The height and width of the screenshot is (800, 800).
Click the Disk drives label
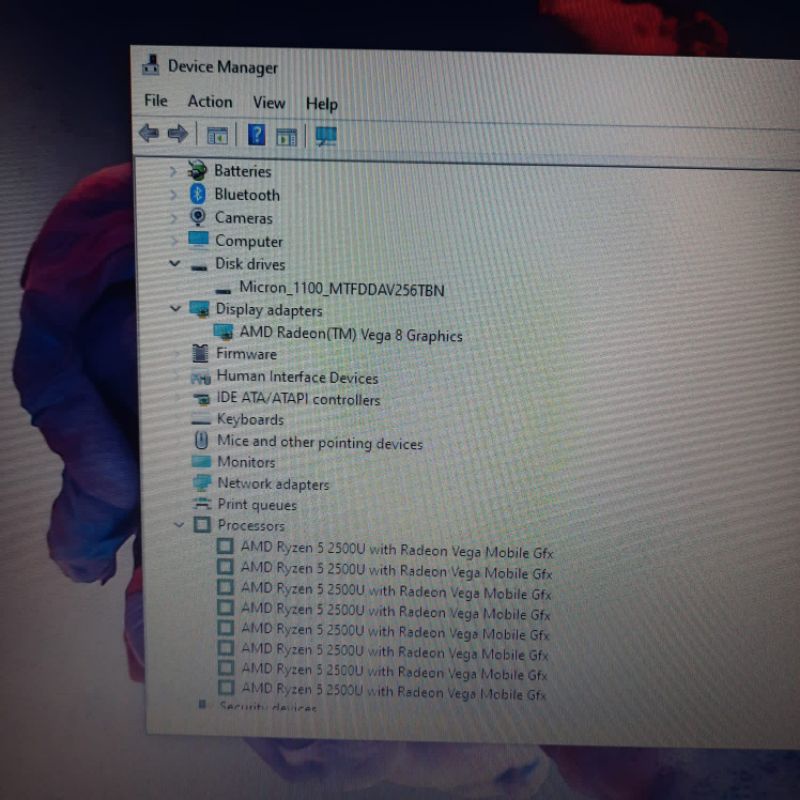250,264
